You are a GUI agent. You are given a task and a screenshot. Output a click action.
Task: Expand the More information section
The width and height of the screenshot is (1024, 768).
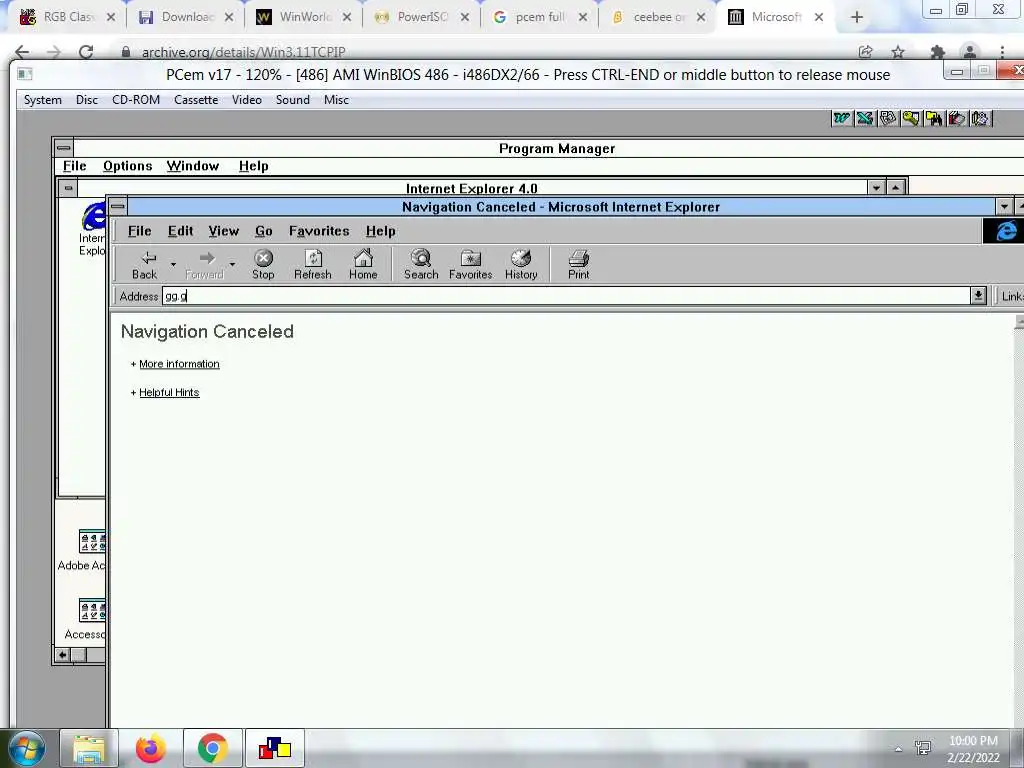tap(179, 364)
